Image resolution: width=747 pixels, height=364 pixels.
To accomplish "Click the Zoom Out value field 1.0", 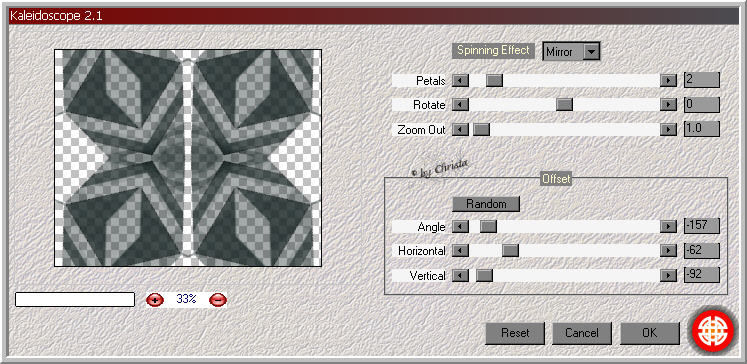I will tap(701, 129).
